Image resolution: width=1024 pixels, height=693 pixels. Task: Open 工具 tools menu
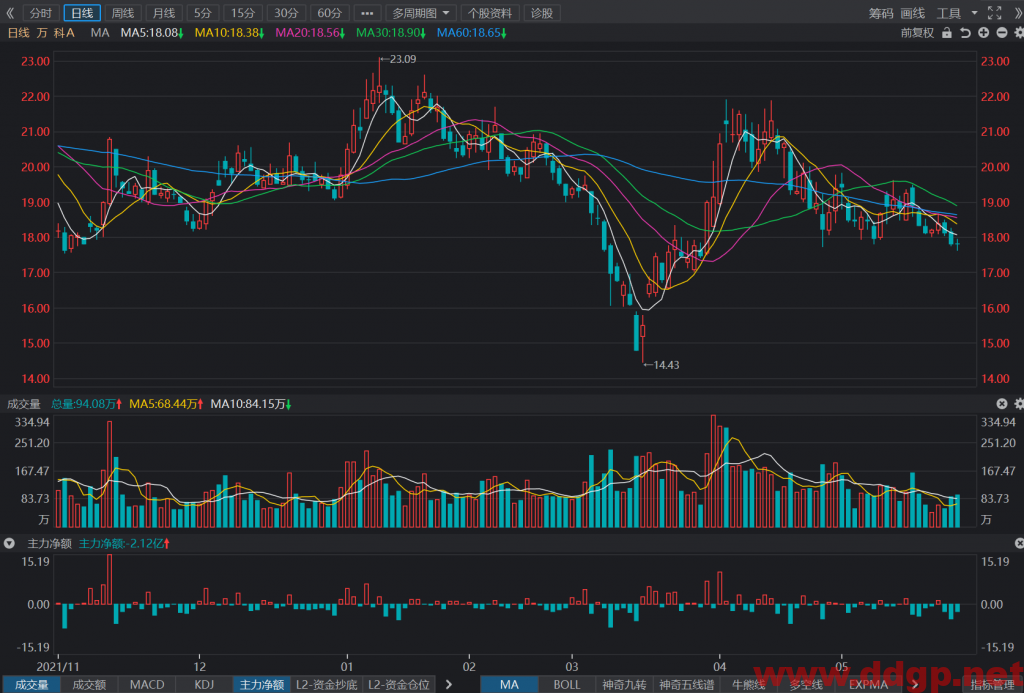click(949, 13)
